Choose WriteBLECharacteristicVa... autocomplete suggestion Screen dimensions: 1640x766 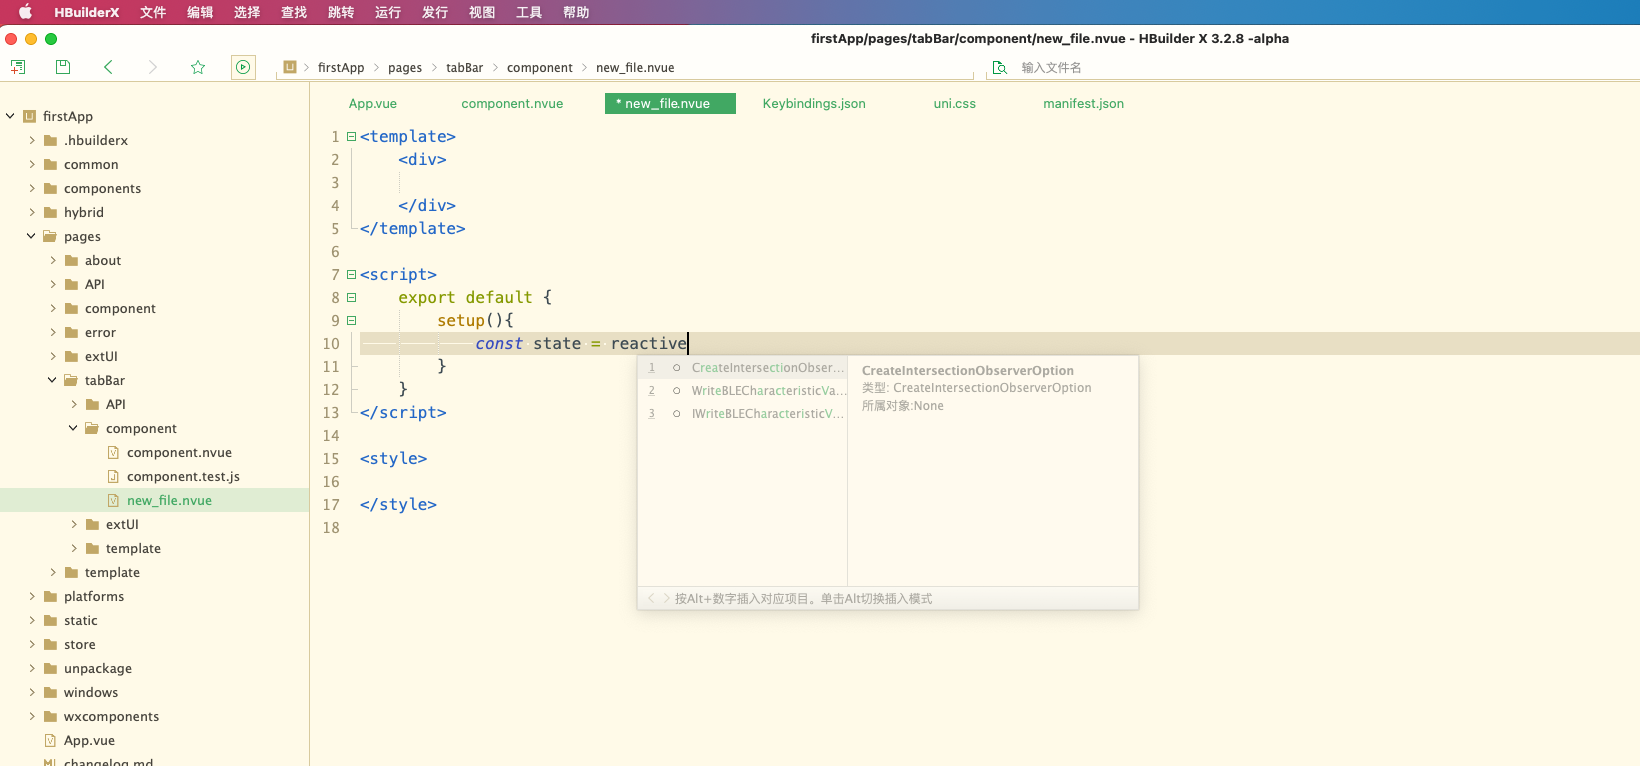[743, 391]
